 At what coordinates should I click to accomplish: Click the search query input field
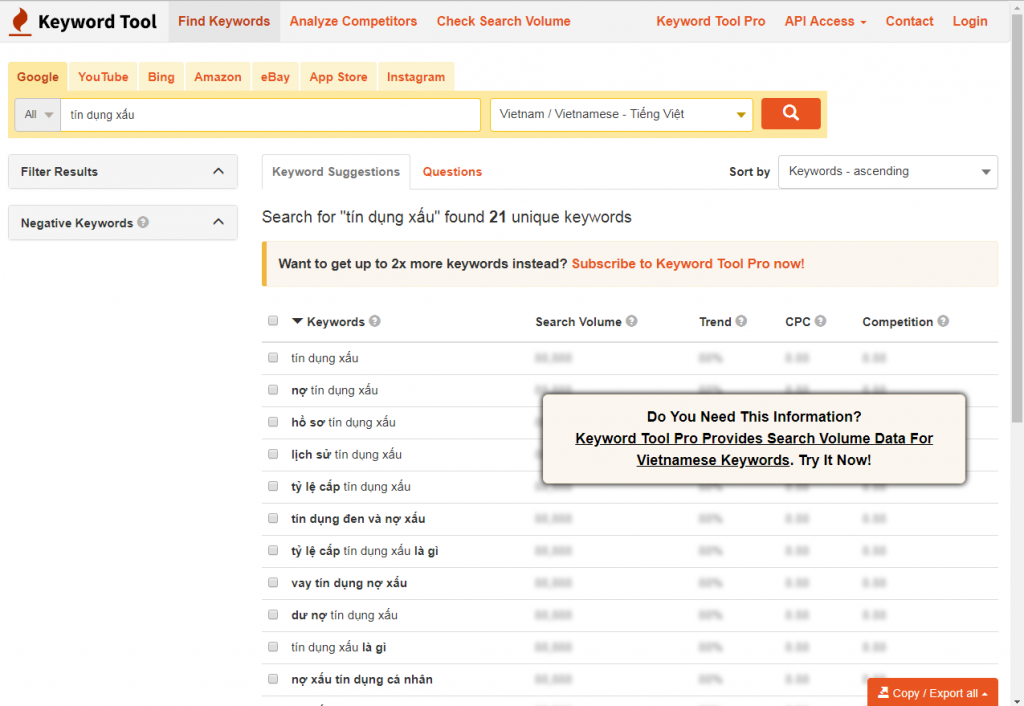click(270, 114)
